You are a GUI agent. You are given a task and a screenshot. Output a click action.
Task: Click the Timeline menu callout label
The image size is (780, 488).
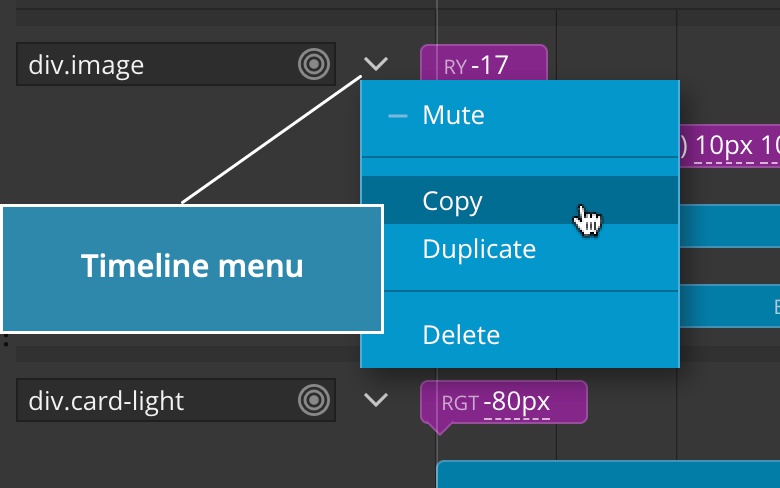pyautogui.click(x=192, y=269)
